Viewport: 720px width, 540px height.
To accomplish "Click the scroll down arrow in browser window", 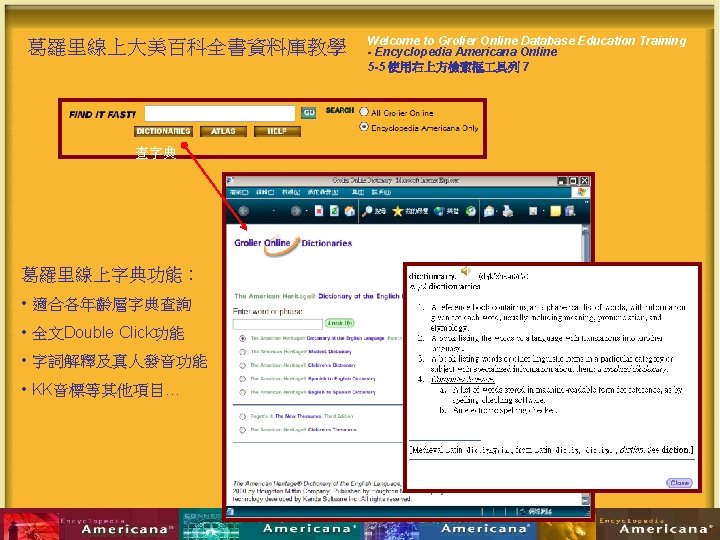I will pos(585,500).
